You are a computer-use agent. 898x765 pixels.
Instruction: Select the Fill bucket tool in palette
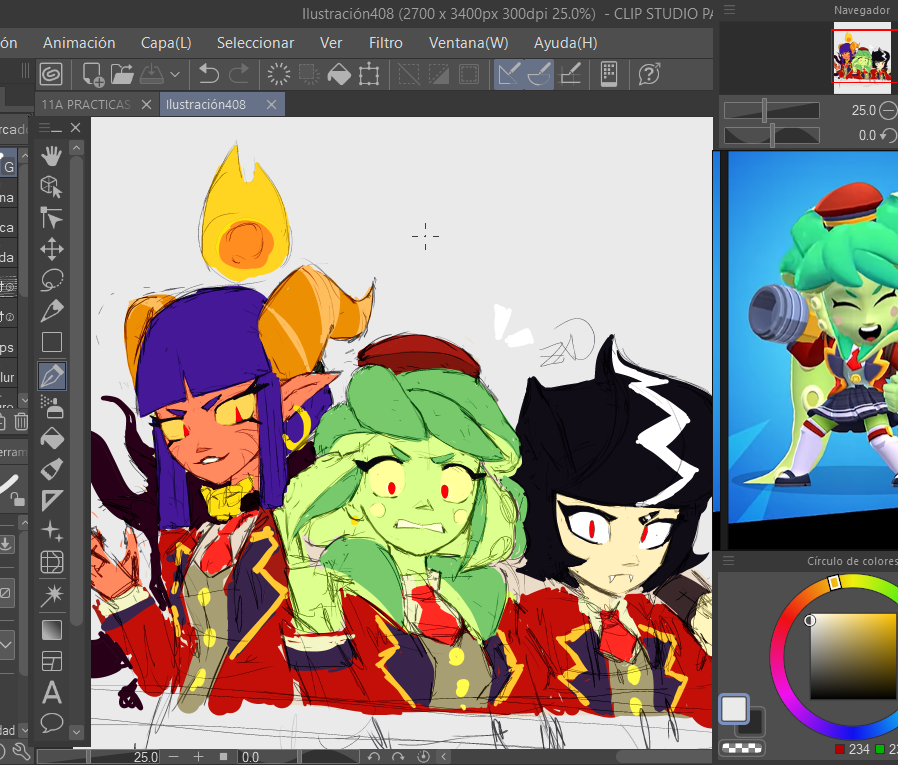(52, 439)
